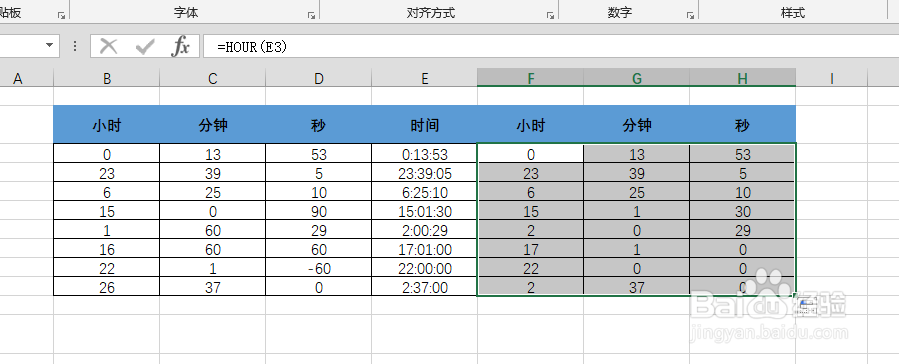Click cell with 16 in column B
The width and height of the screenshot is (899, 364).
[x=107, y=249]
